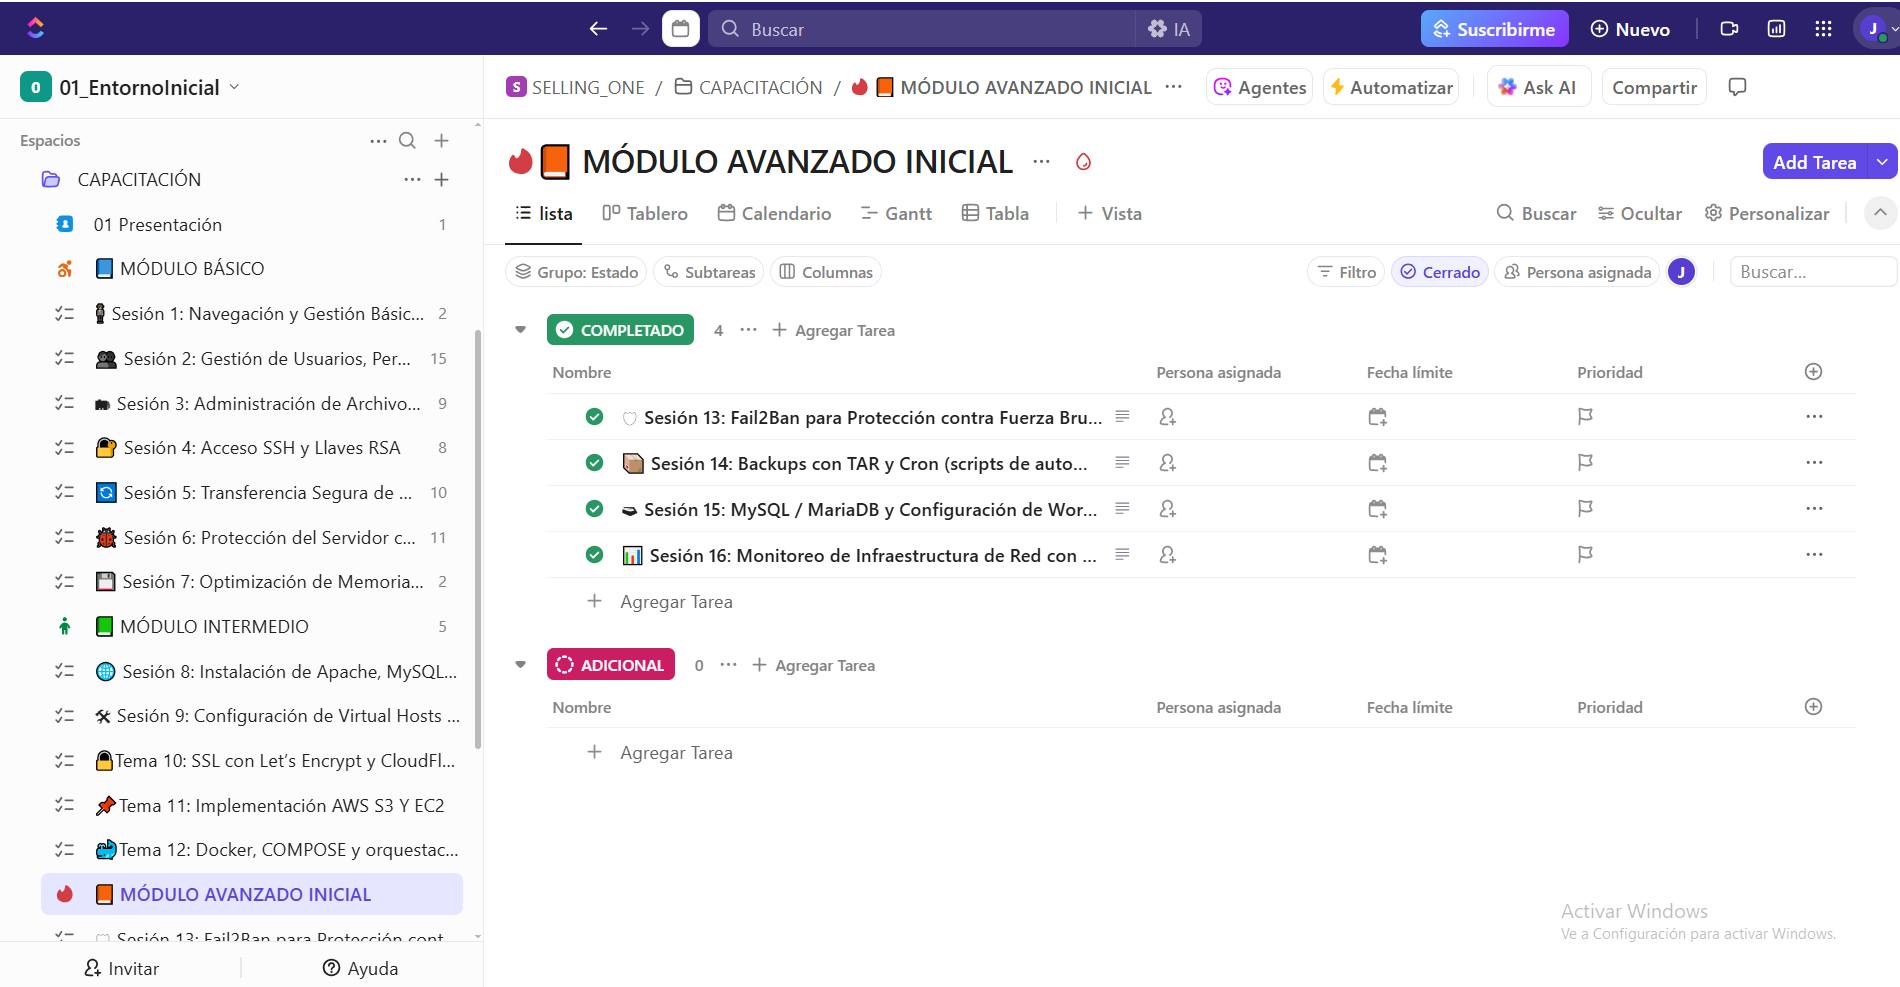This screenshot has width=1900, height=987.
Task: Open the Add Tarea dropdown arrow
Action: coord(1882,162)
